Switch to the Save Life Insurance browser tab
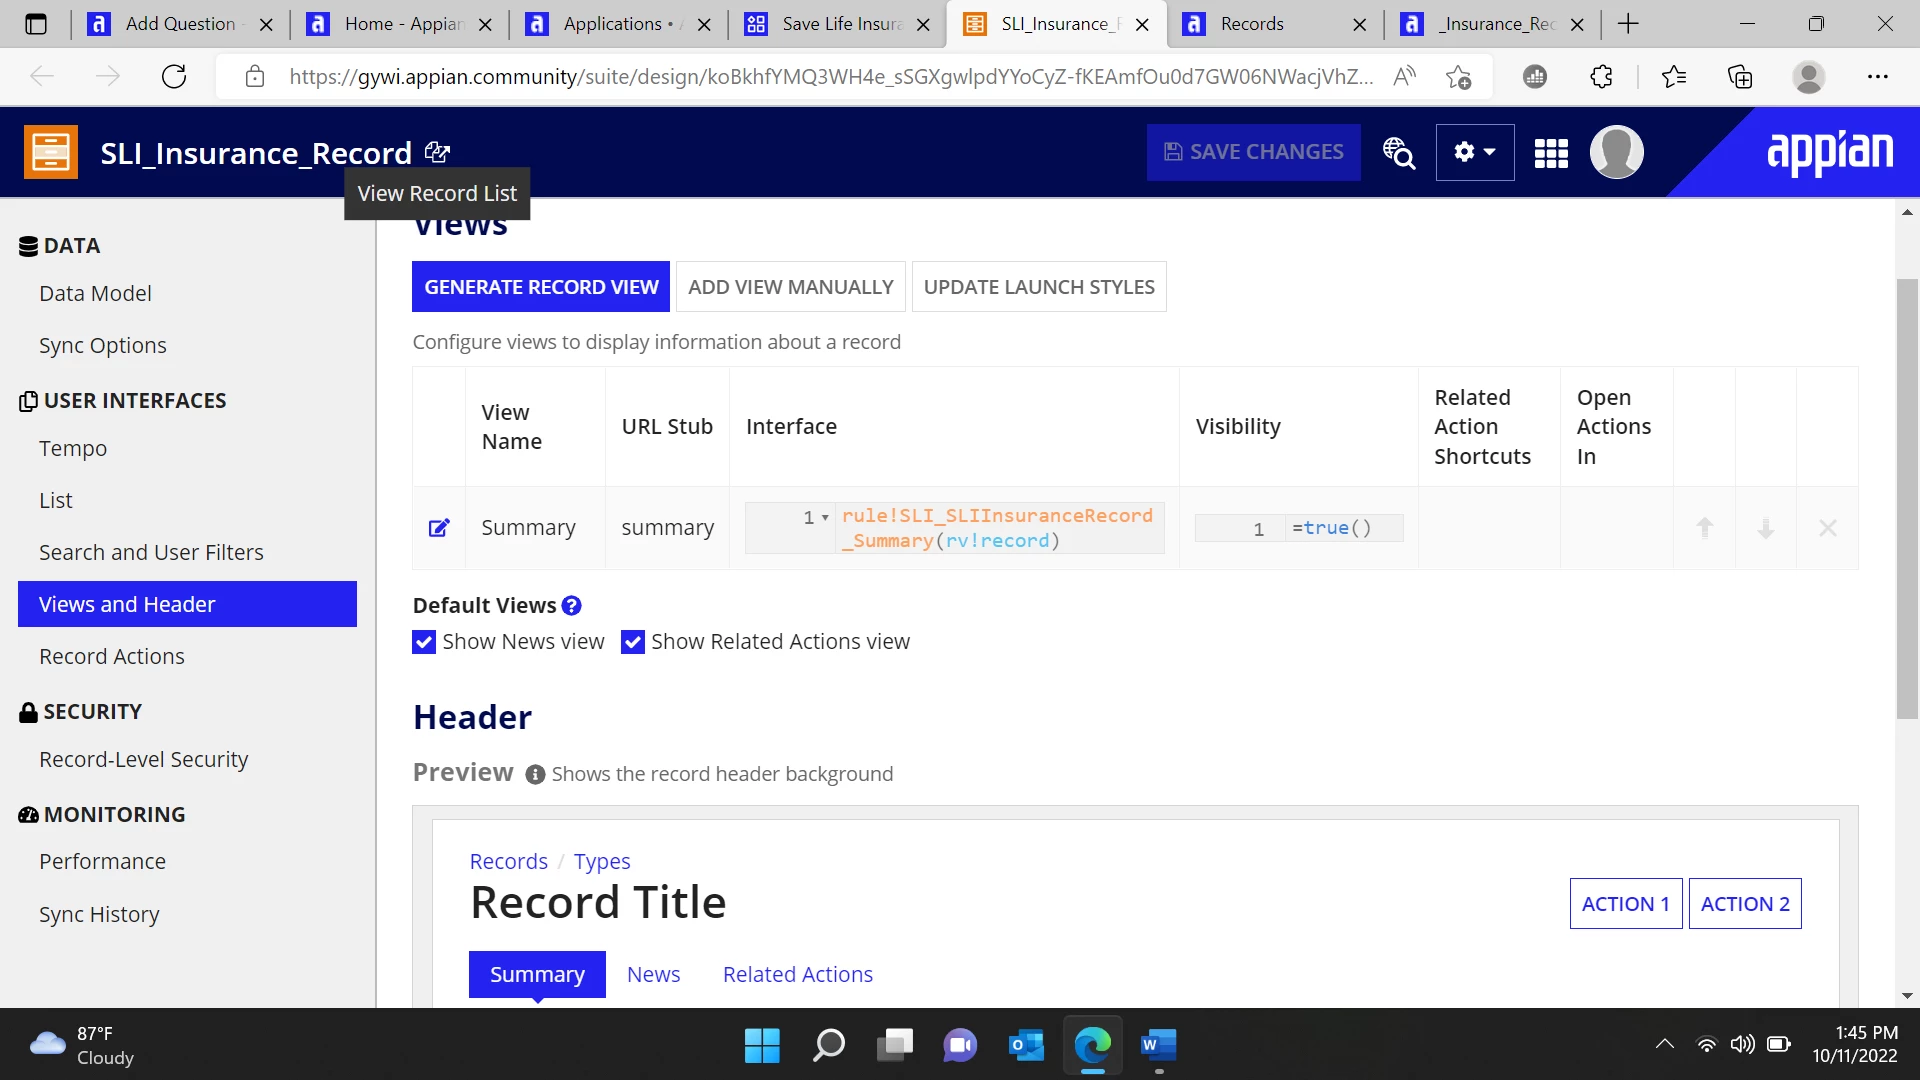Viewport: 1920px width, 1080px height. tap(840, 24)
